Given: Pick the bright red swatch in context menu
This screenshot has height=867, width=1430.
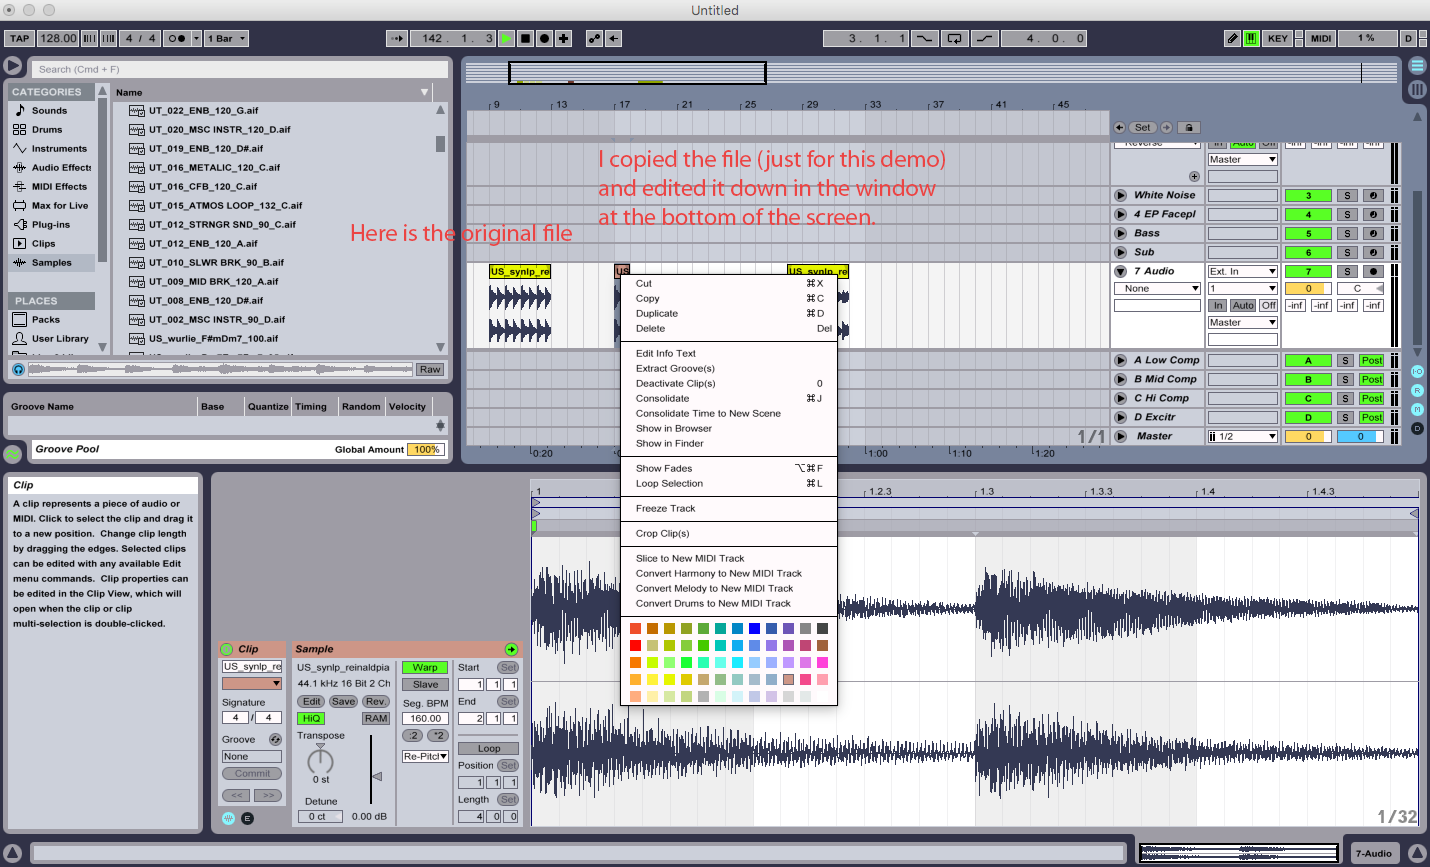Looking at the screenshot, I should pos(635,645).
